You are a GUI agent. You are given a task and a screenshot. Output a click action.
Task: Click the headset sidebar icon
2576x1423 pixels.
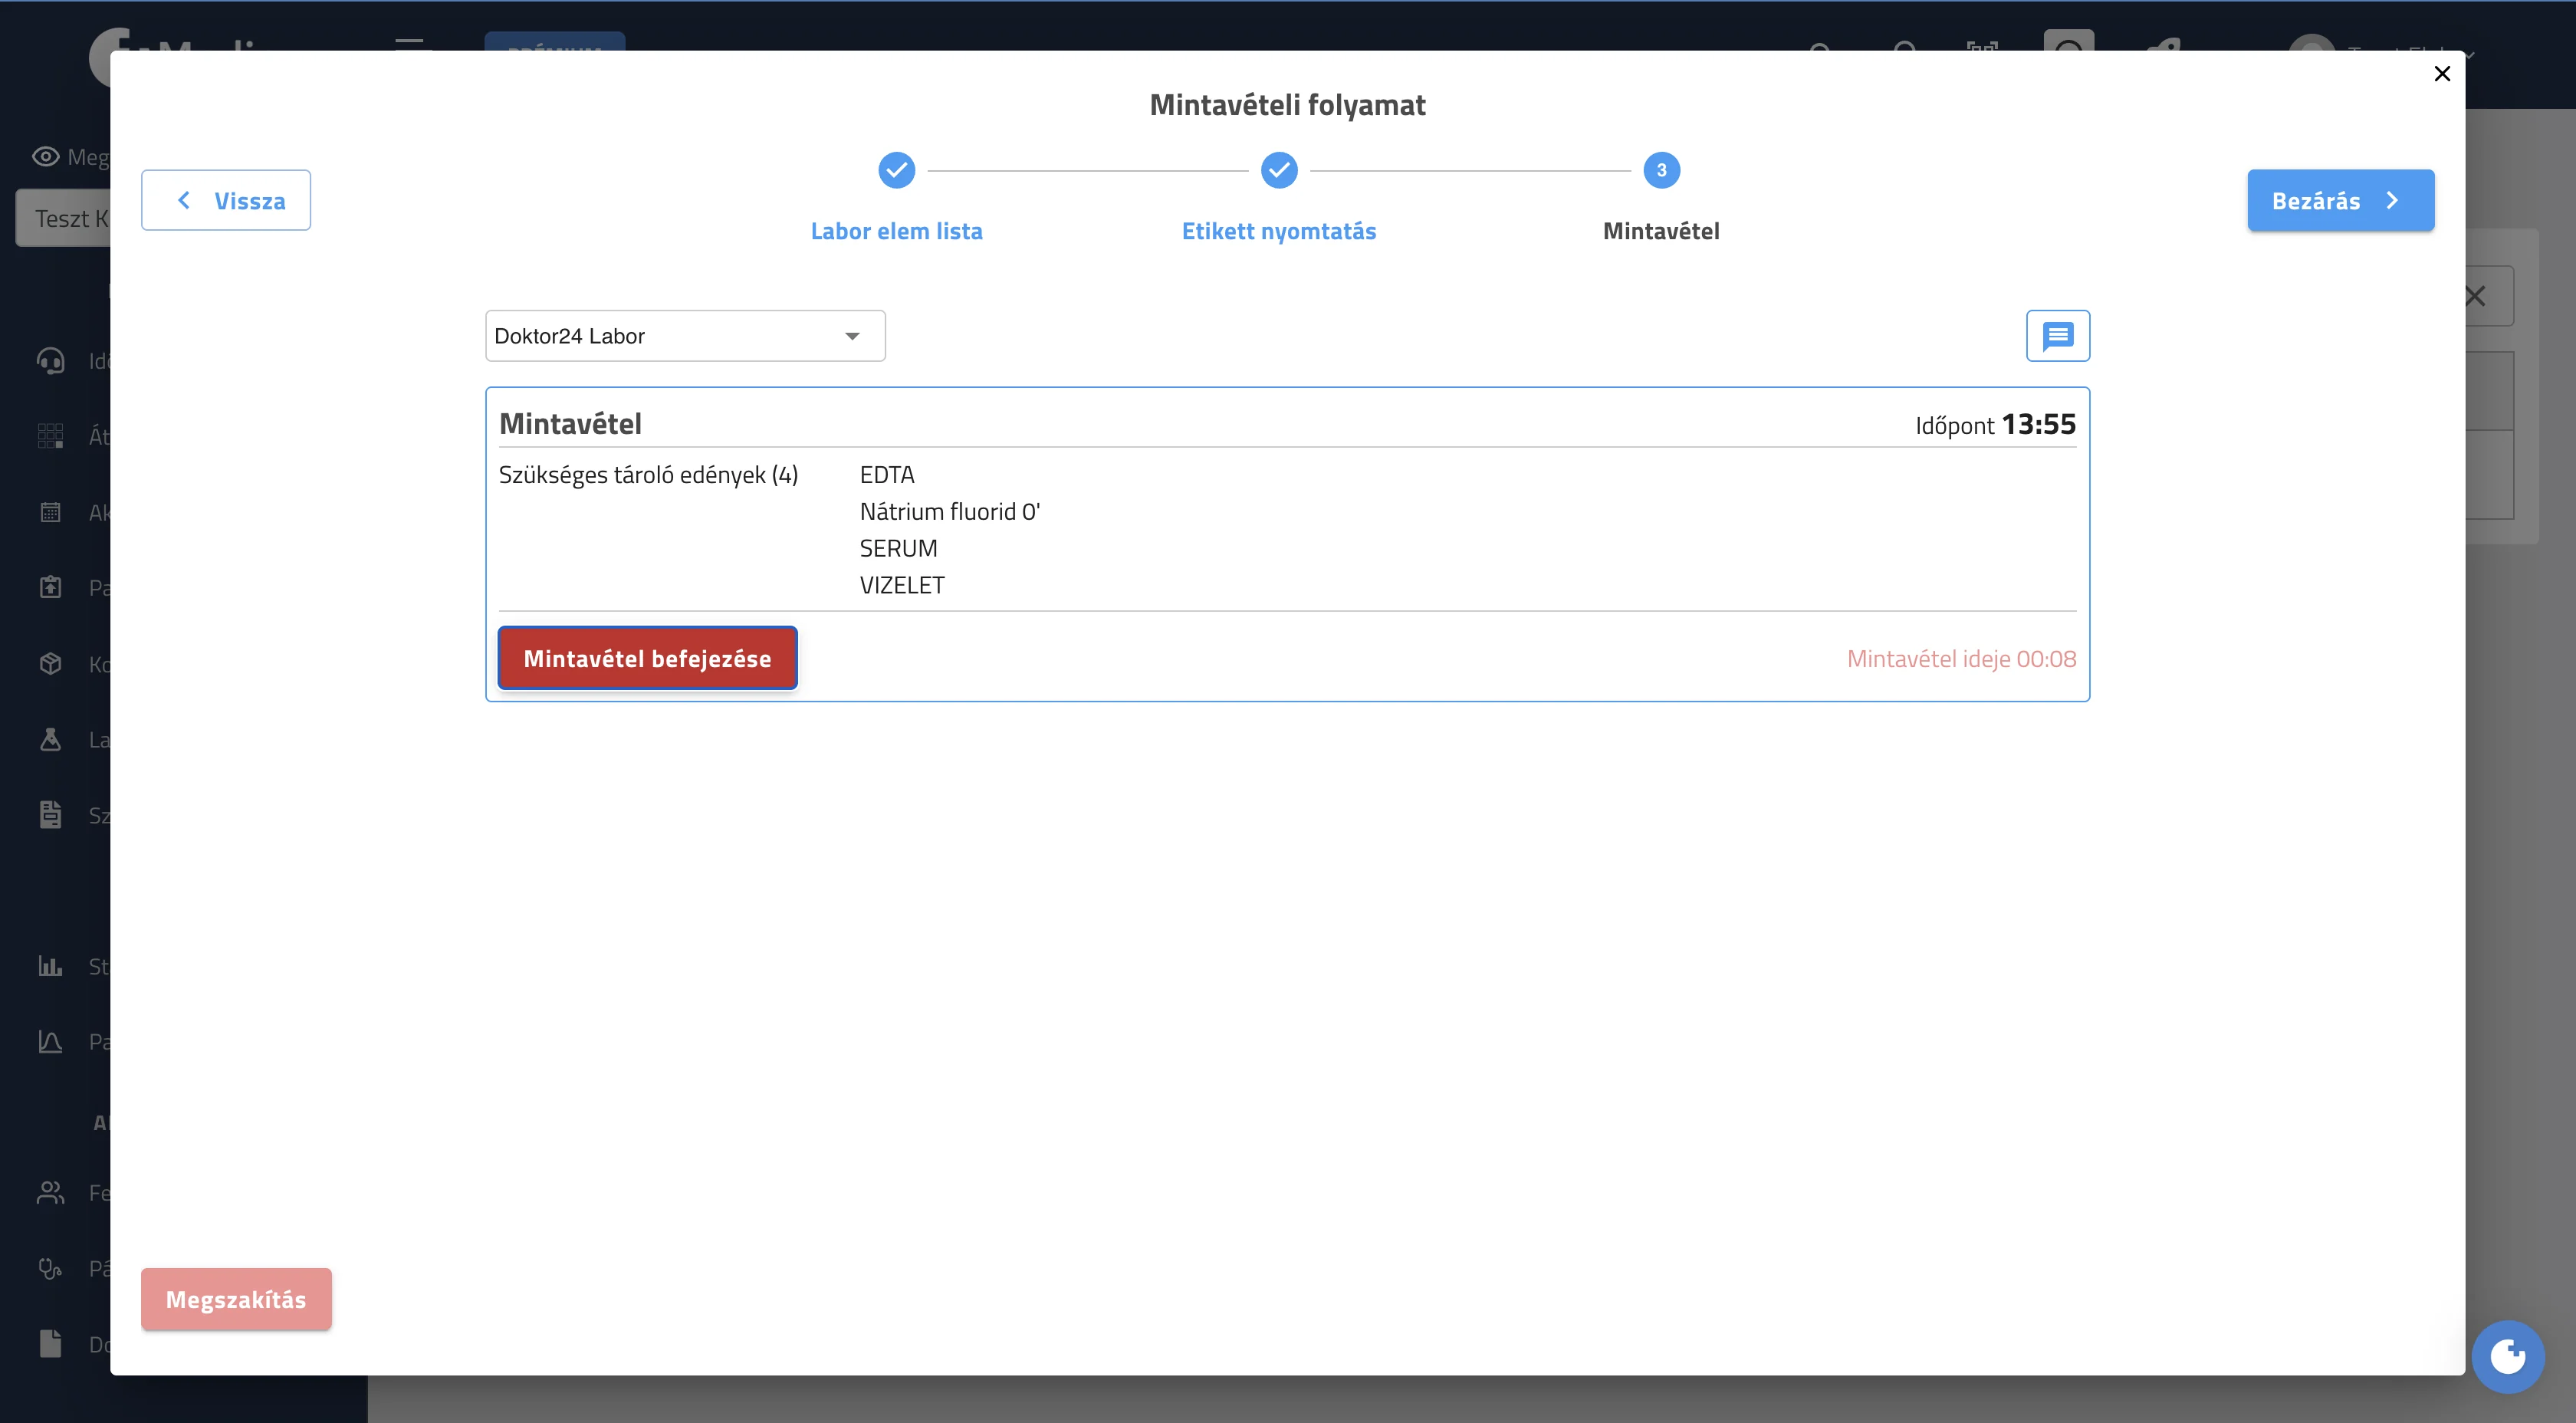point(50,360)
